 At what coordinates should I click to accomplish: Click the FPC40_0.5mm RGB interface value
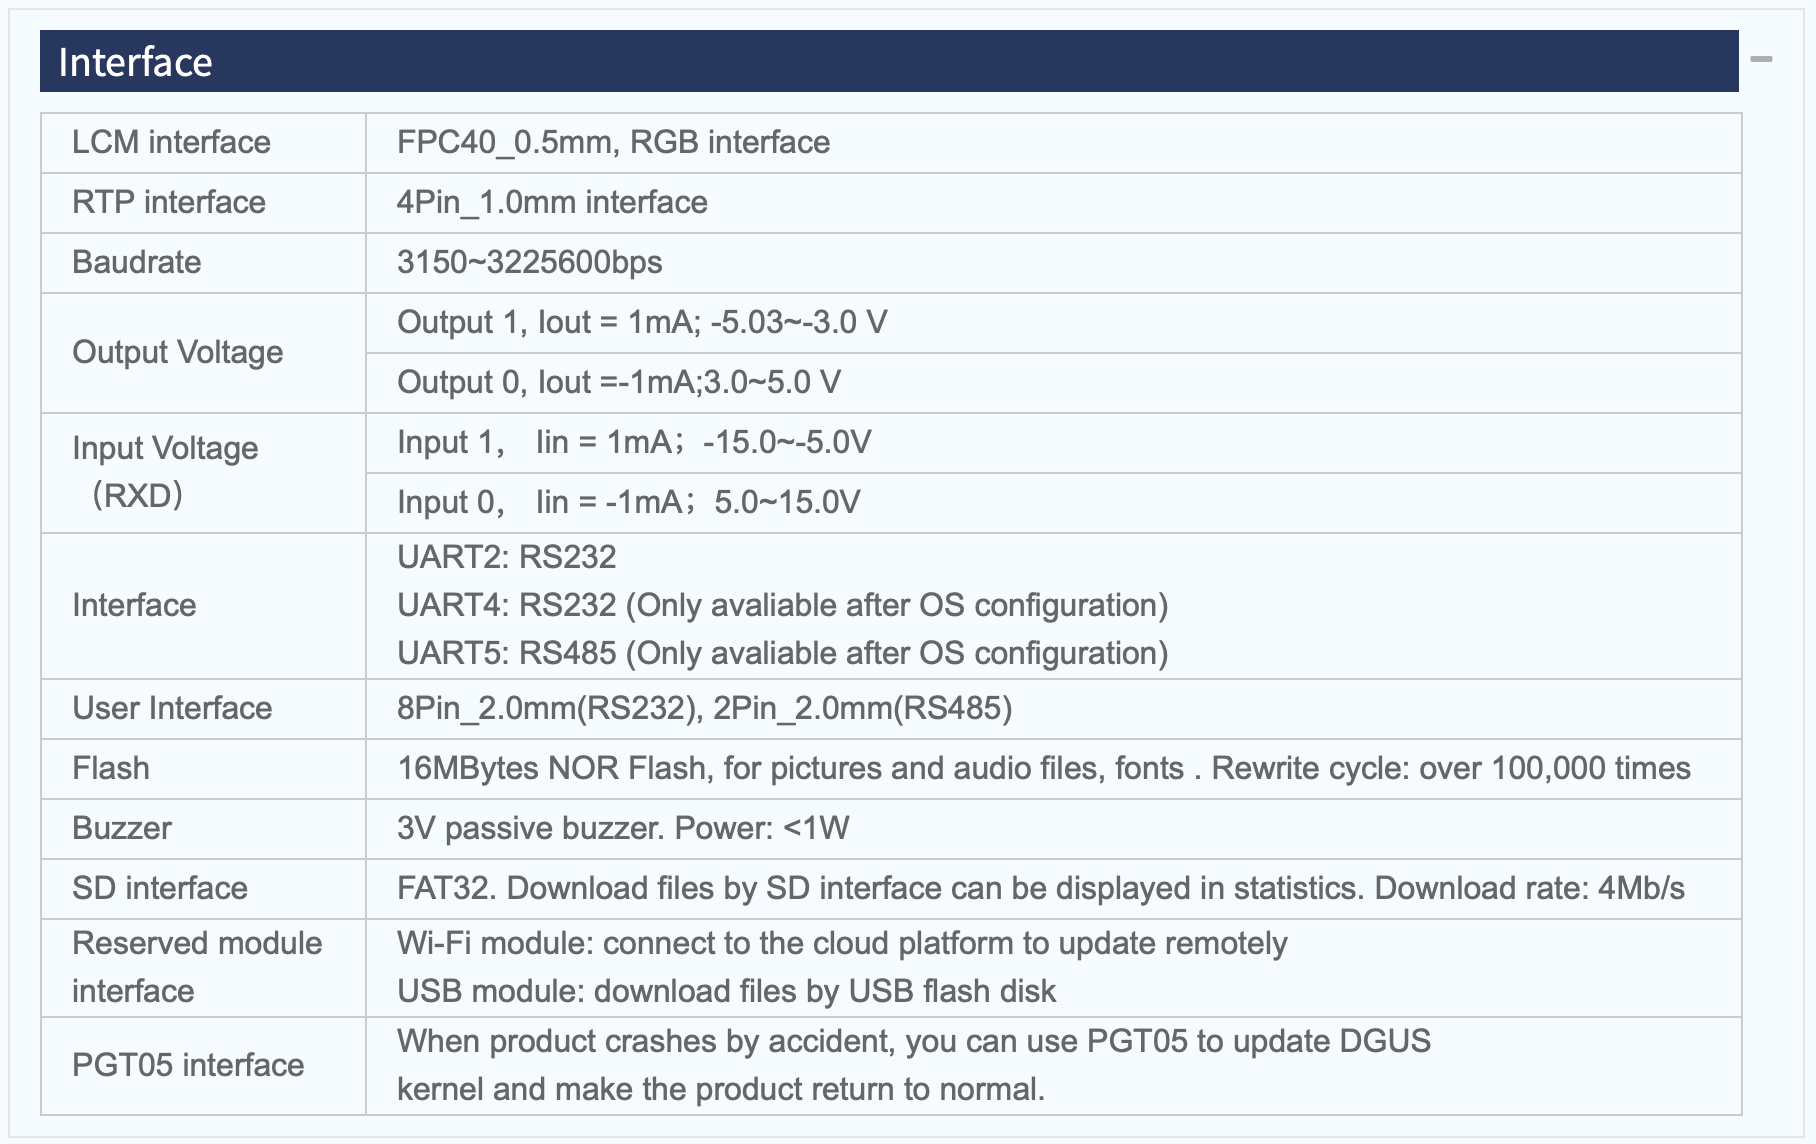(x=613, y=142)
